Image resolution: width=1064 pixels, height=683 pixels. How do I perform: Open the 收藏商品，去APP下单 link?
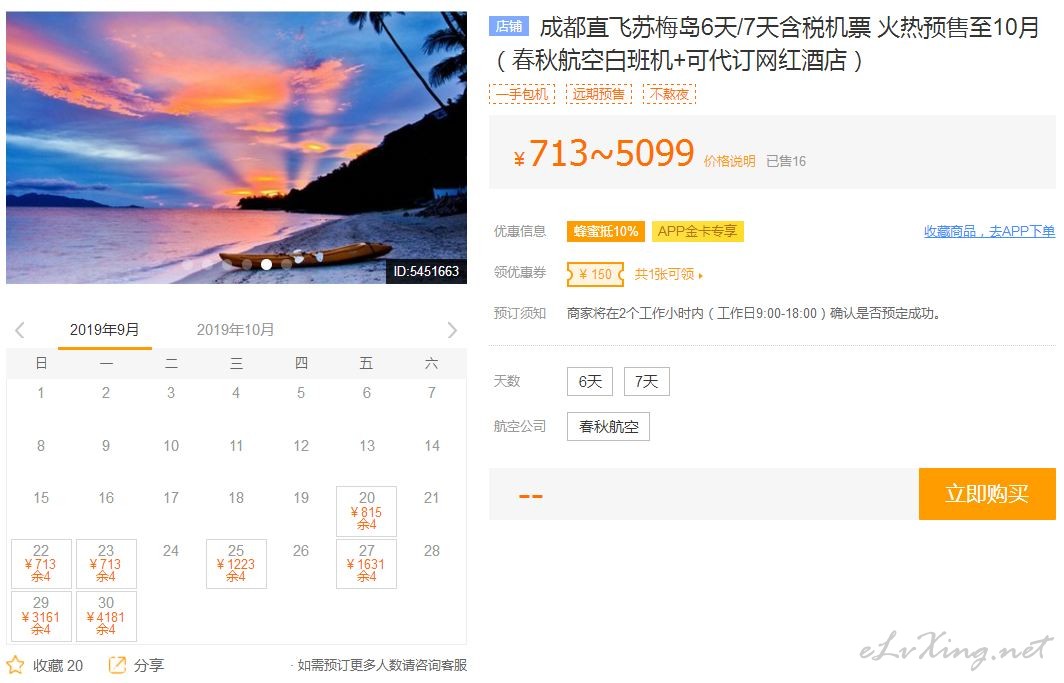pos(989,231)
